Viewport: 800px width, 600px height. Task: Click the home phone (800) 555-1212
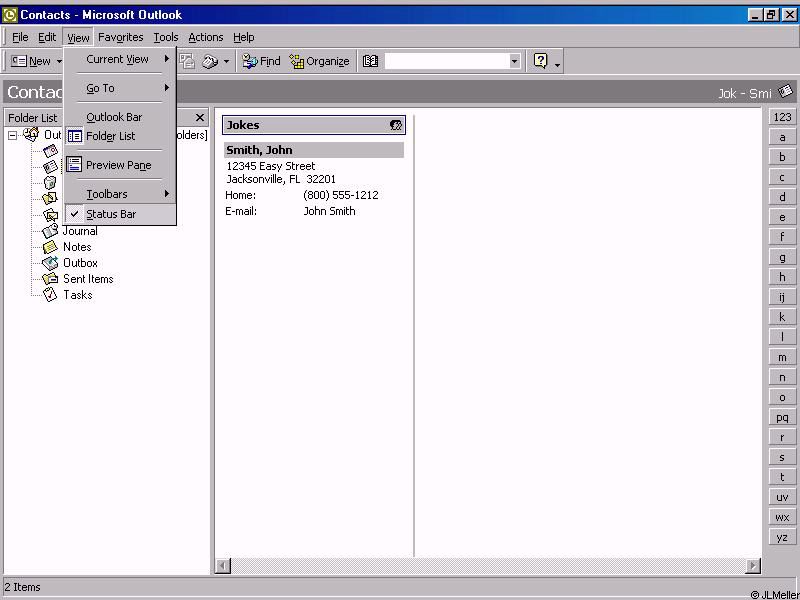(341, 195)
